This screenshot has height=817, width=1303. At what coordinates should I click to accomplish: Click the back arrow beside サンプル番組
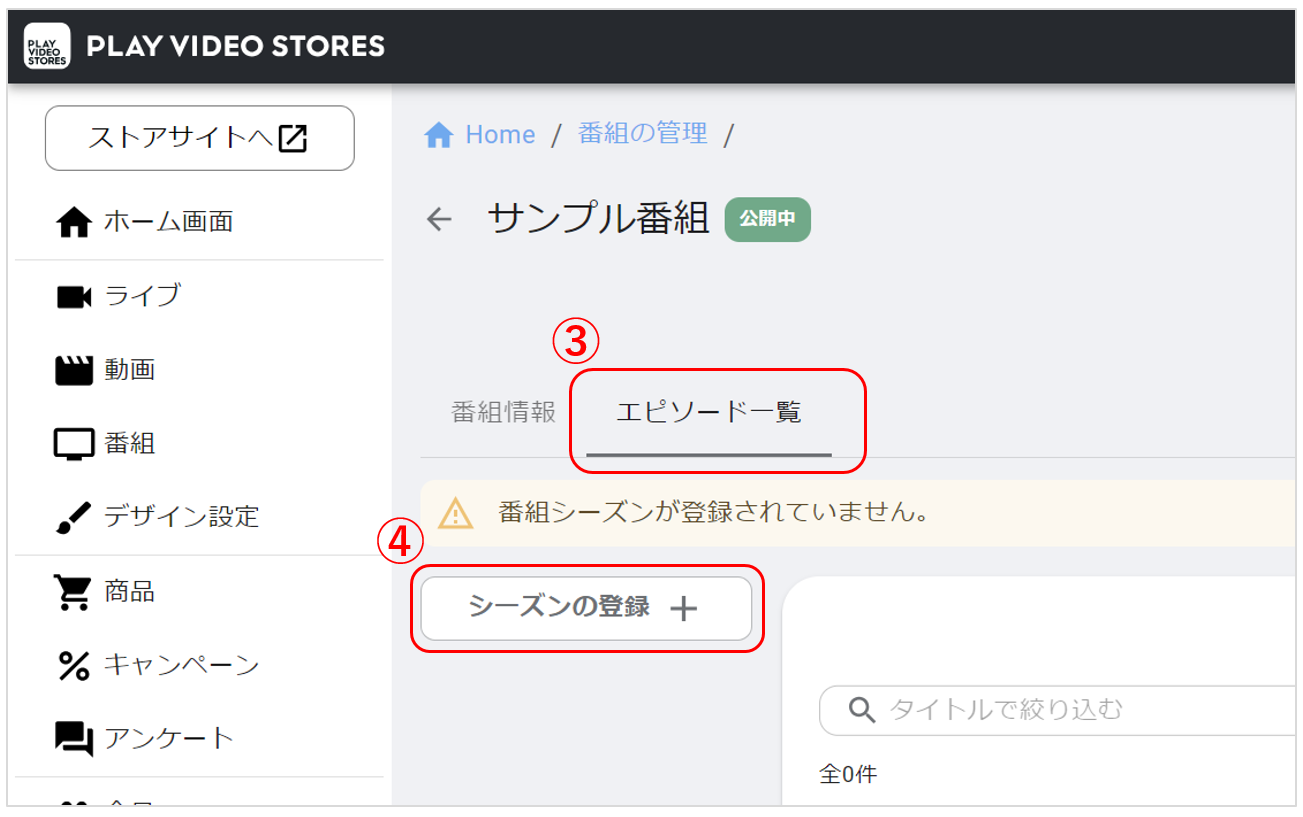tap(439, 219)
